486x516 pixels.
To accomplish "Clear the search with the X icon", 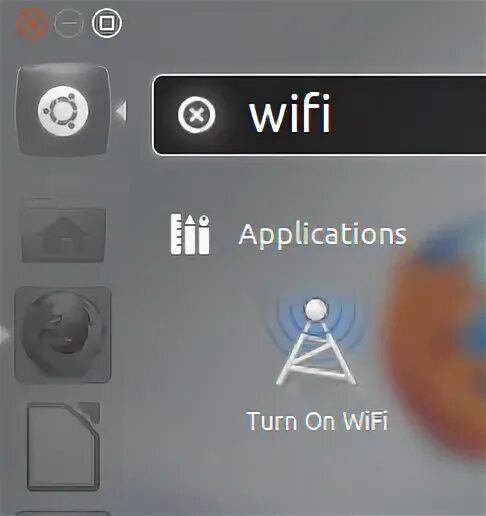I will [x=196, y=115].
